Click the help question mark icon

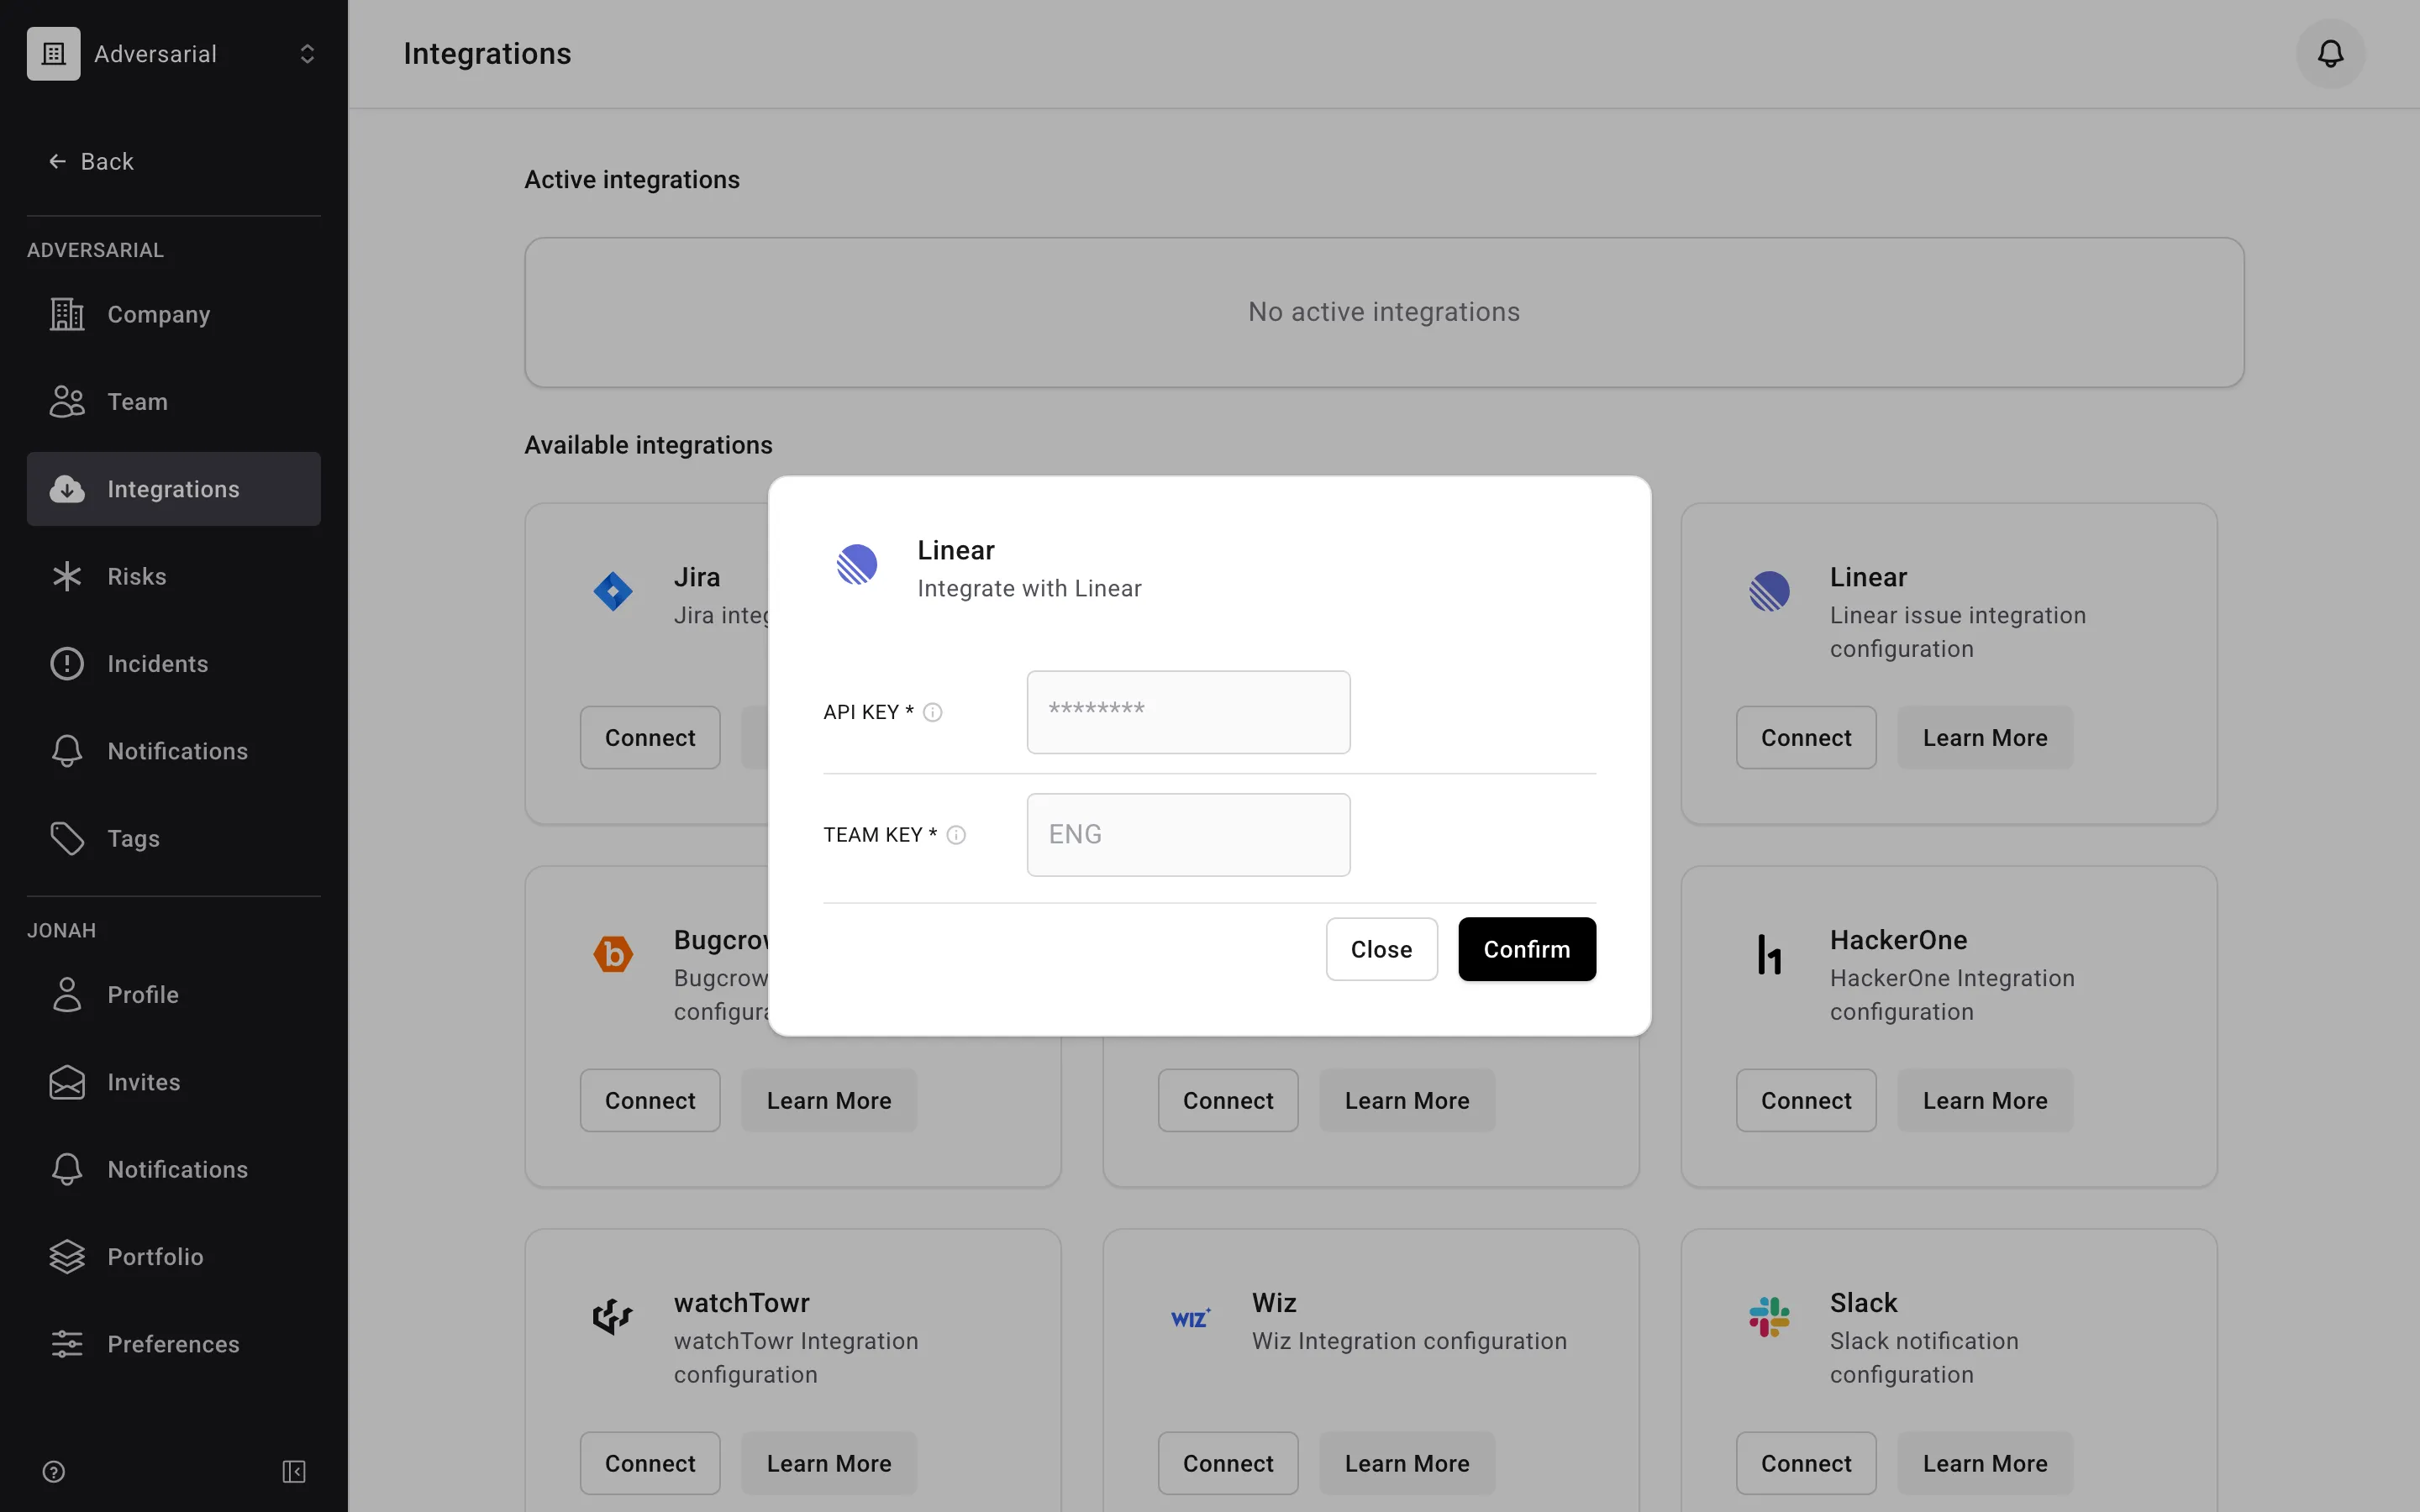click(54, 1472)
